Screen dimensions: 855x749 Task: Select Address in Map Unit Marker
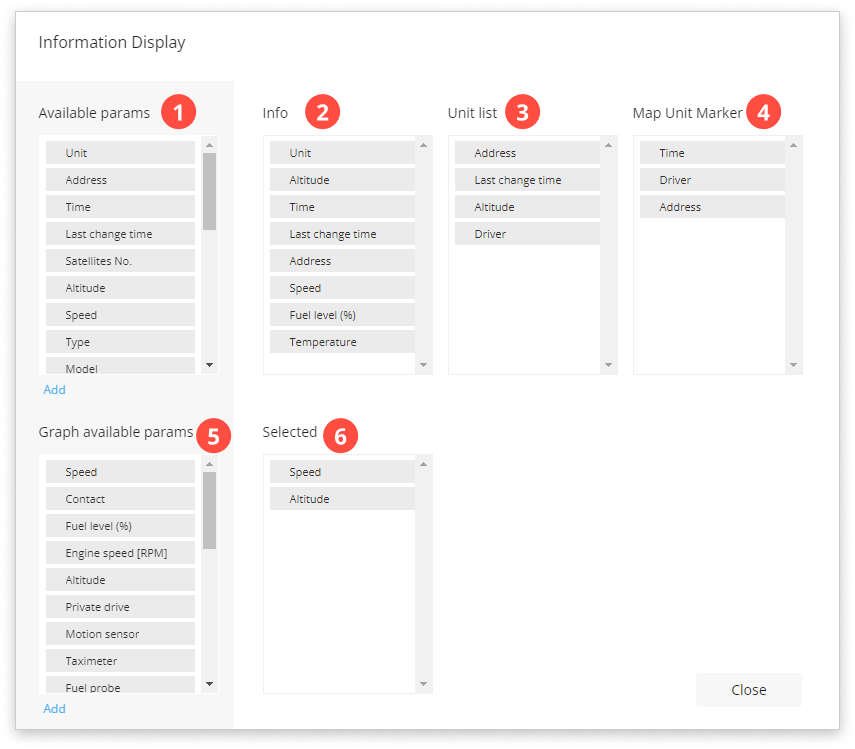(x=712, y=207)
